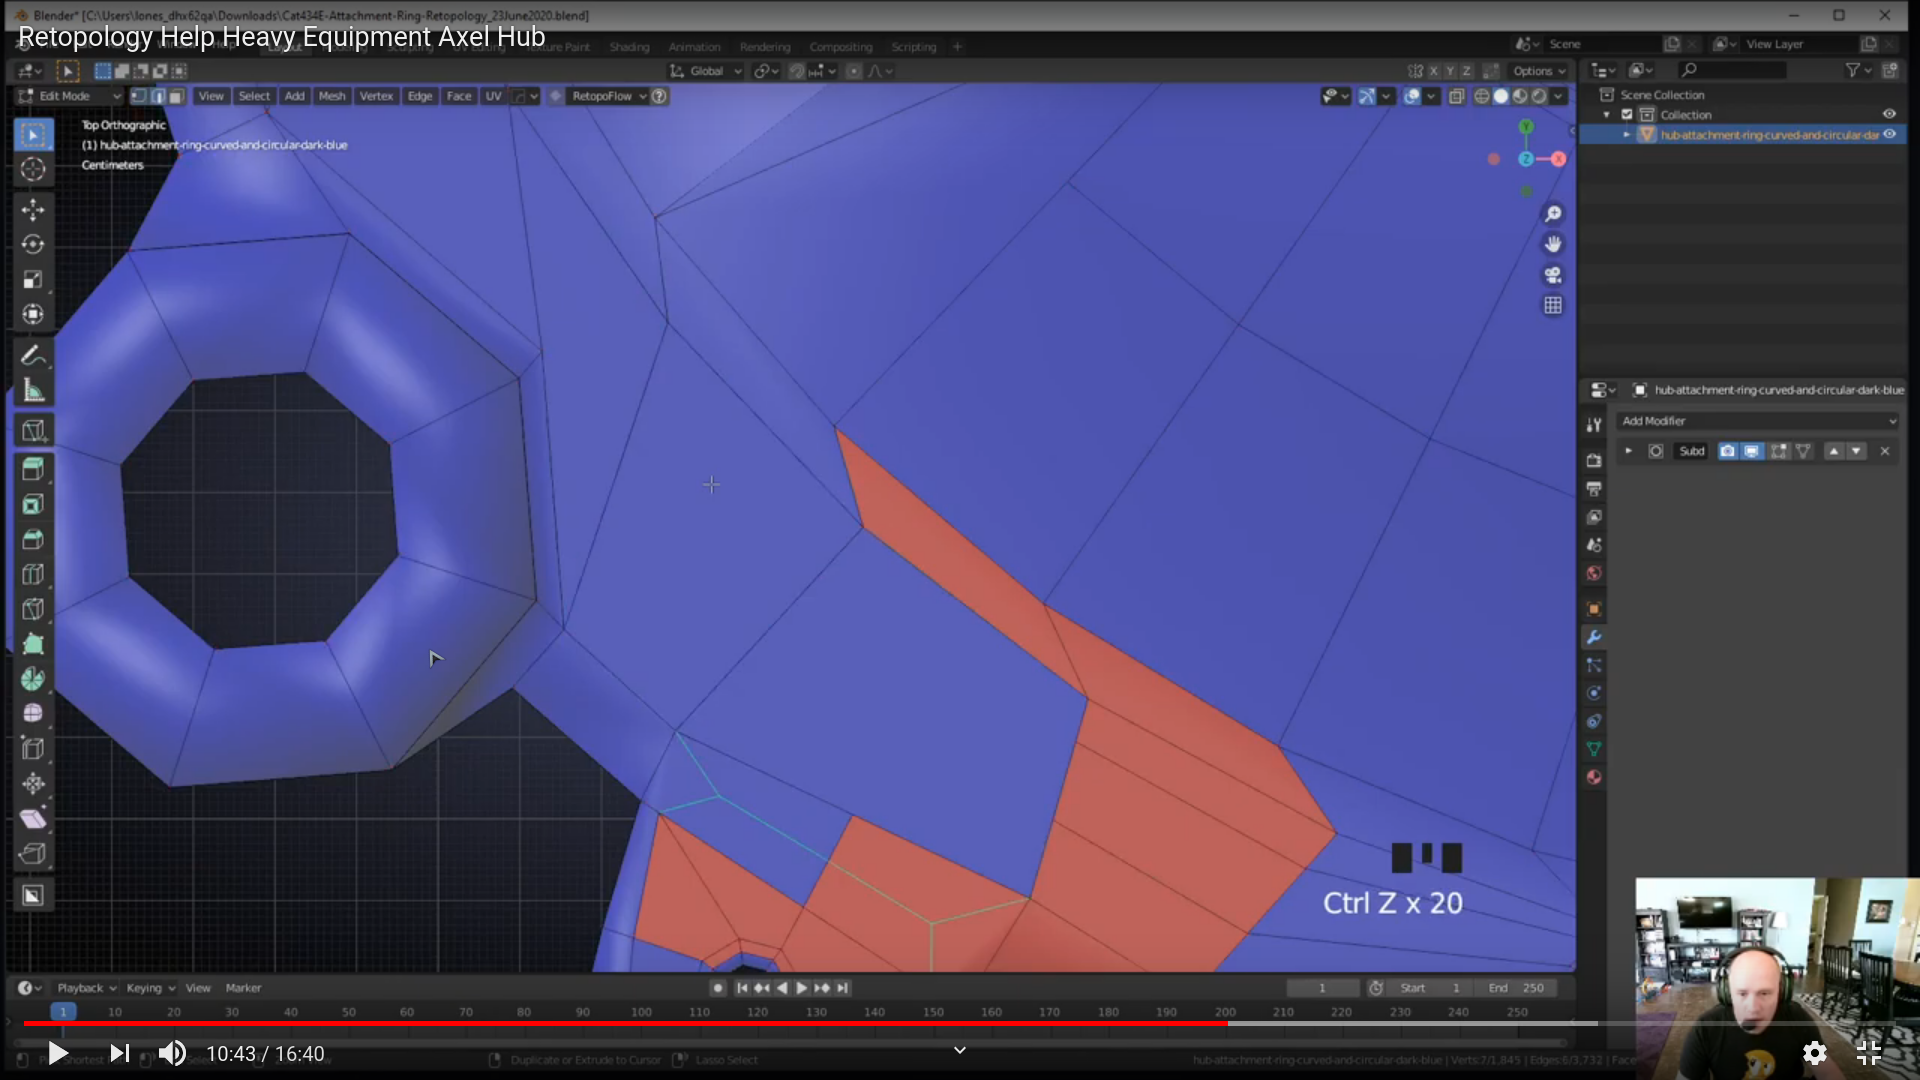
Task: Open the Add Modifier dropdown
Action: click(x=1757, y=421)
